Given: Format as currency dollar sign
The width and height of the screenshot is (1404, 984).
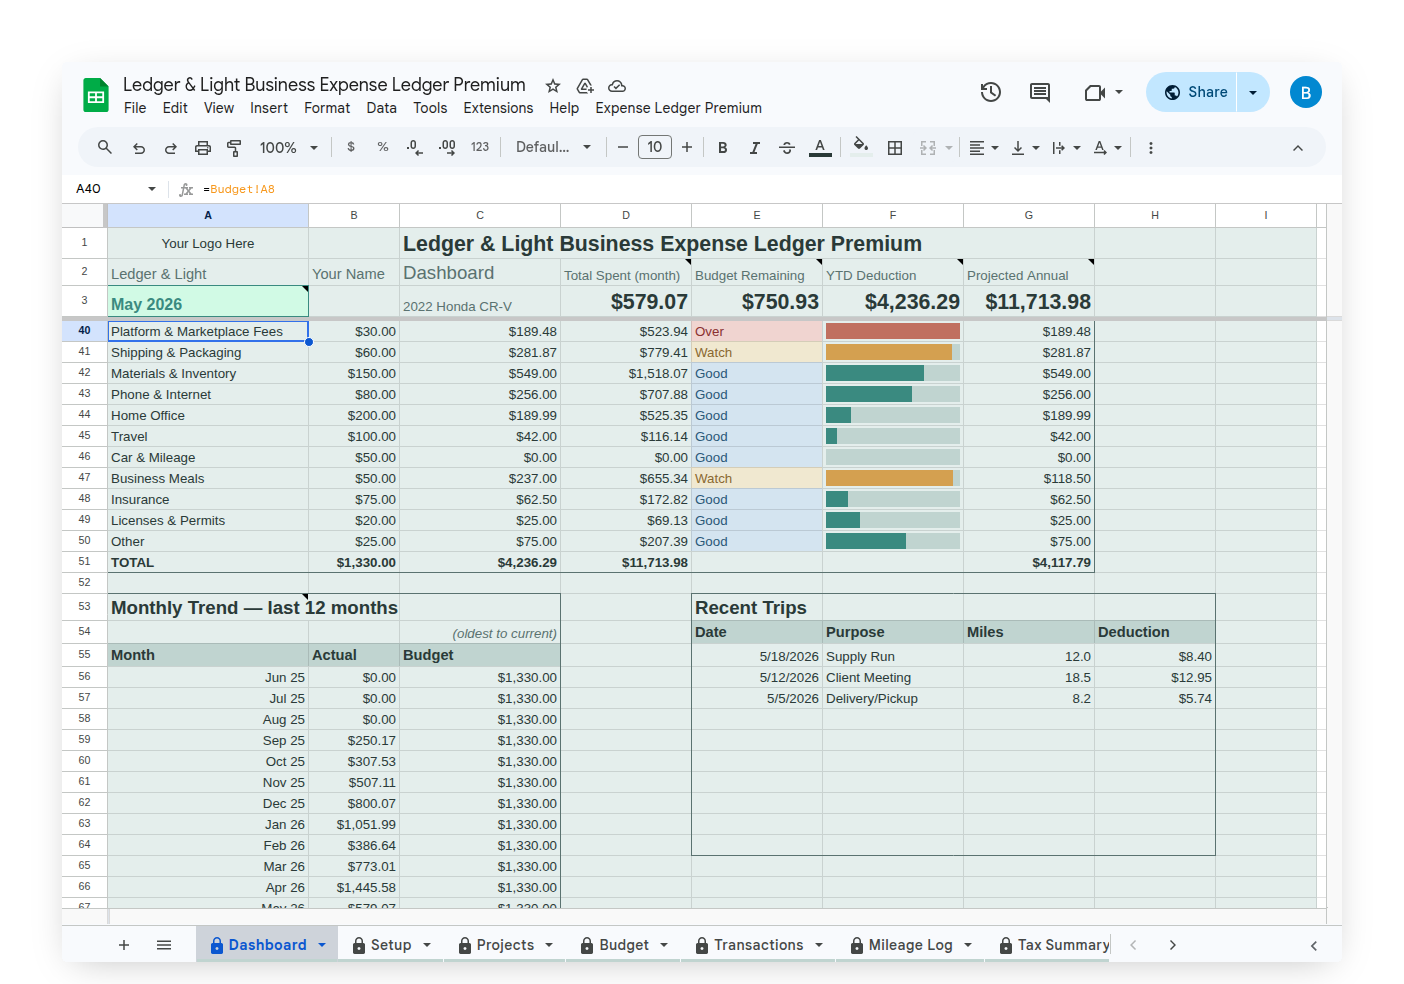Looking at the screenshot, I should click(x=351, y=147).
